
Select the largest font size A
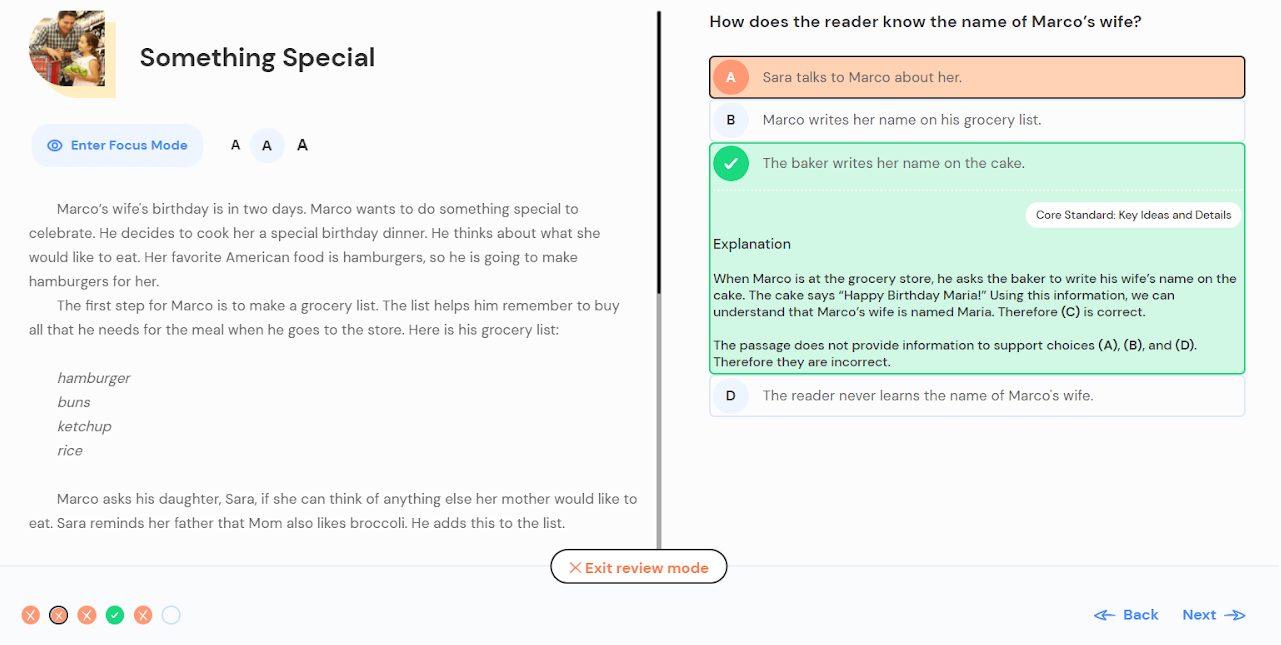tap(303, 145)
